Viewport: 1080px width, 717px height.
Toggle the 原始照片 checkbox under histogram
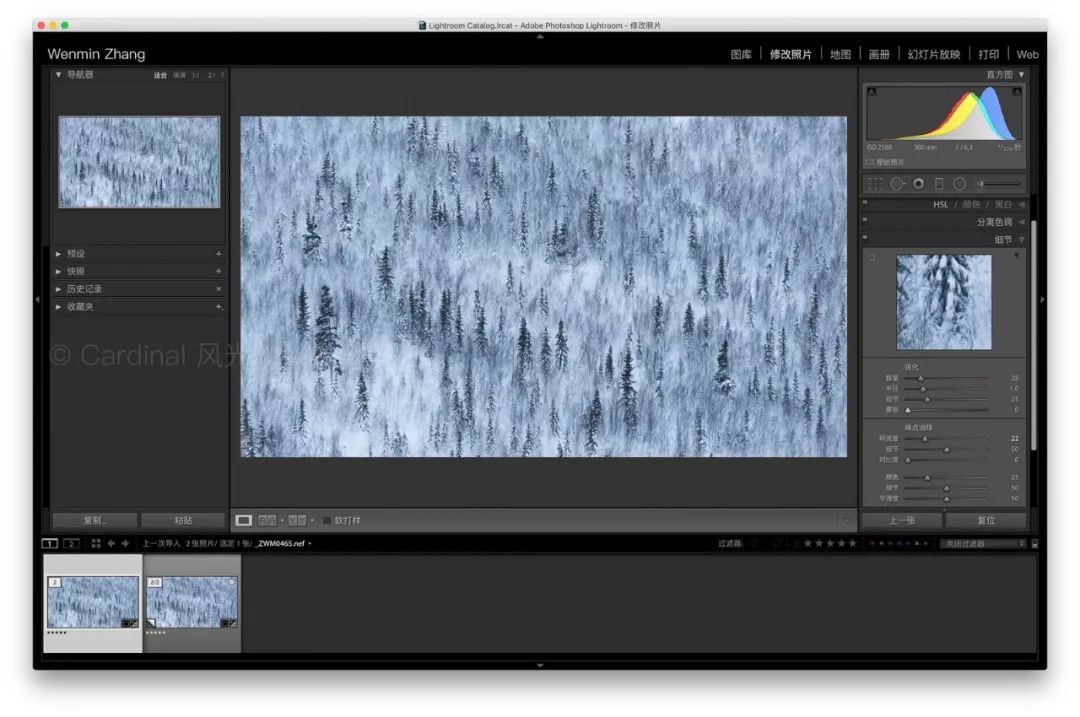[869, 163]
